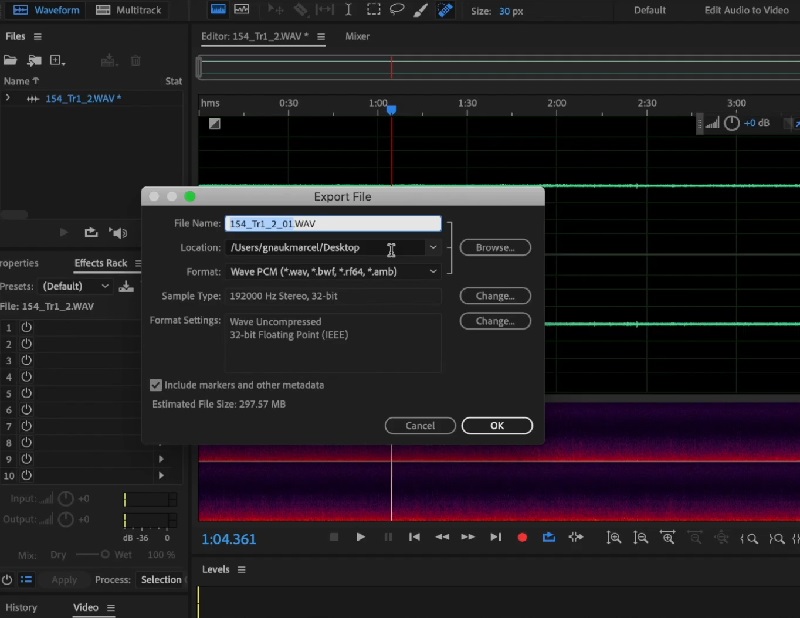This screenshot has height=618, width=800.
Task: Click the Rewind button
Action: (x=442, y=537)
